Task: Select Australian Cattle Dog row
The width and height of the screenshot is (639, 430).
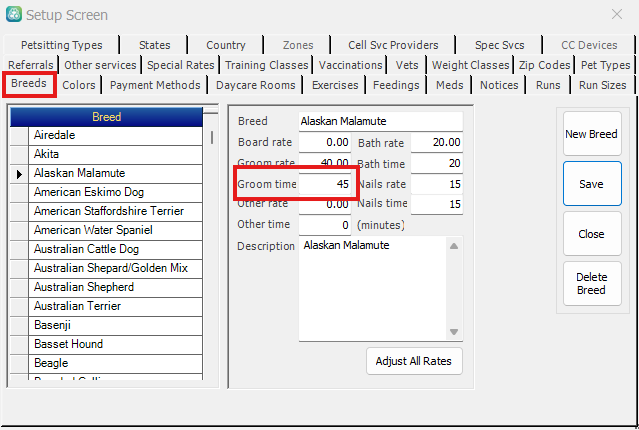Action: coord(115,249)
